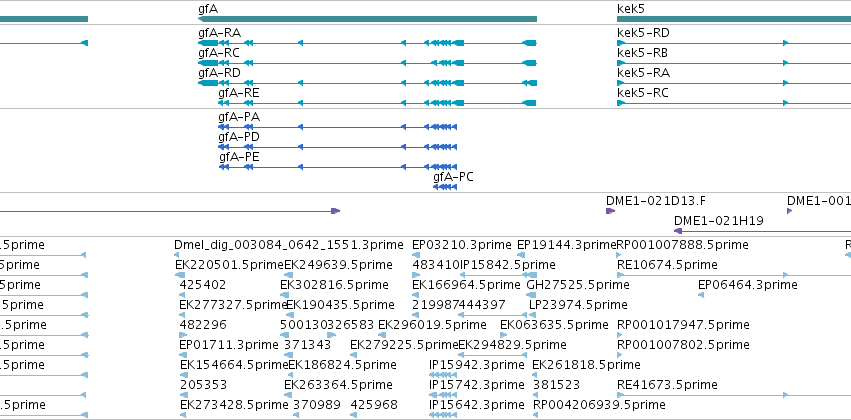The width and height of the screenshot is (851, 420).
Task: Open EK273428.5prime
Action: point(234,405)
